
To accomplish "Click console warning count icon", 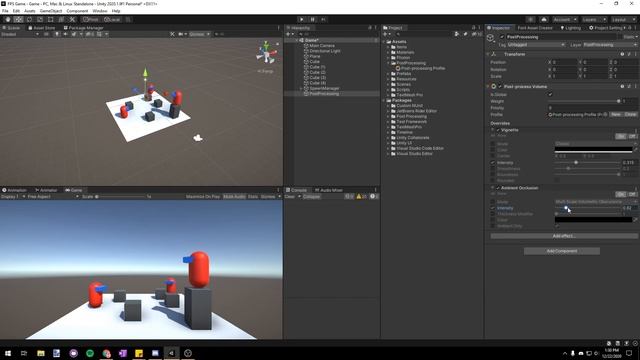I will pyautogui.click(x=361, y=197).
